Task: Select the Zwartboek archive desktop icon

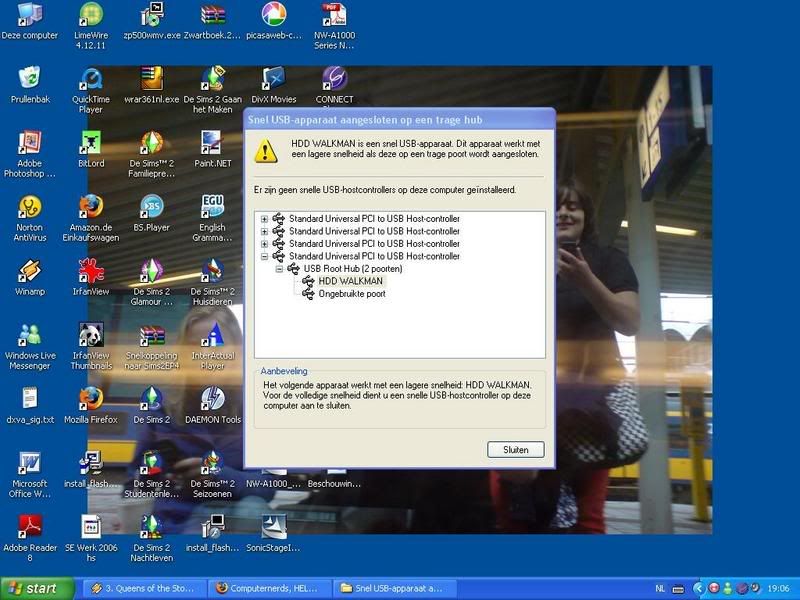Action: [x=212, y=22]
